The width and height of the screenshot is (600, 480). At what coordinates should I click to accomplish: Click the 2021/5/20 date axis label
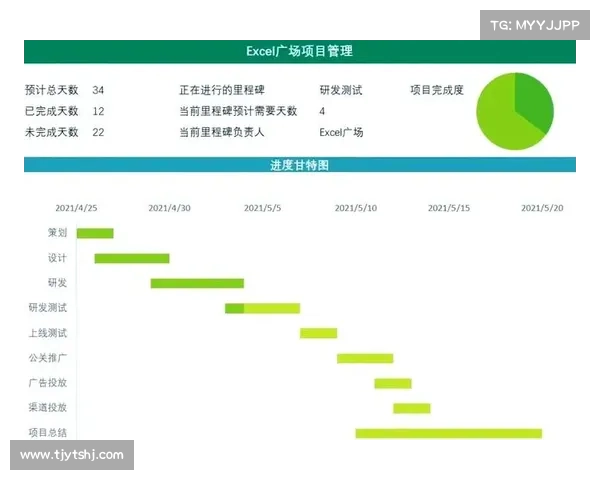[542, 208]
